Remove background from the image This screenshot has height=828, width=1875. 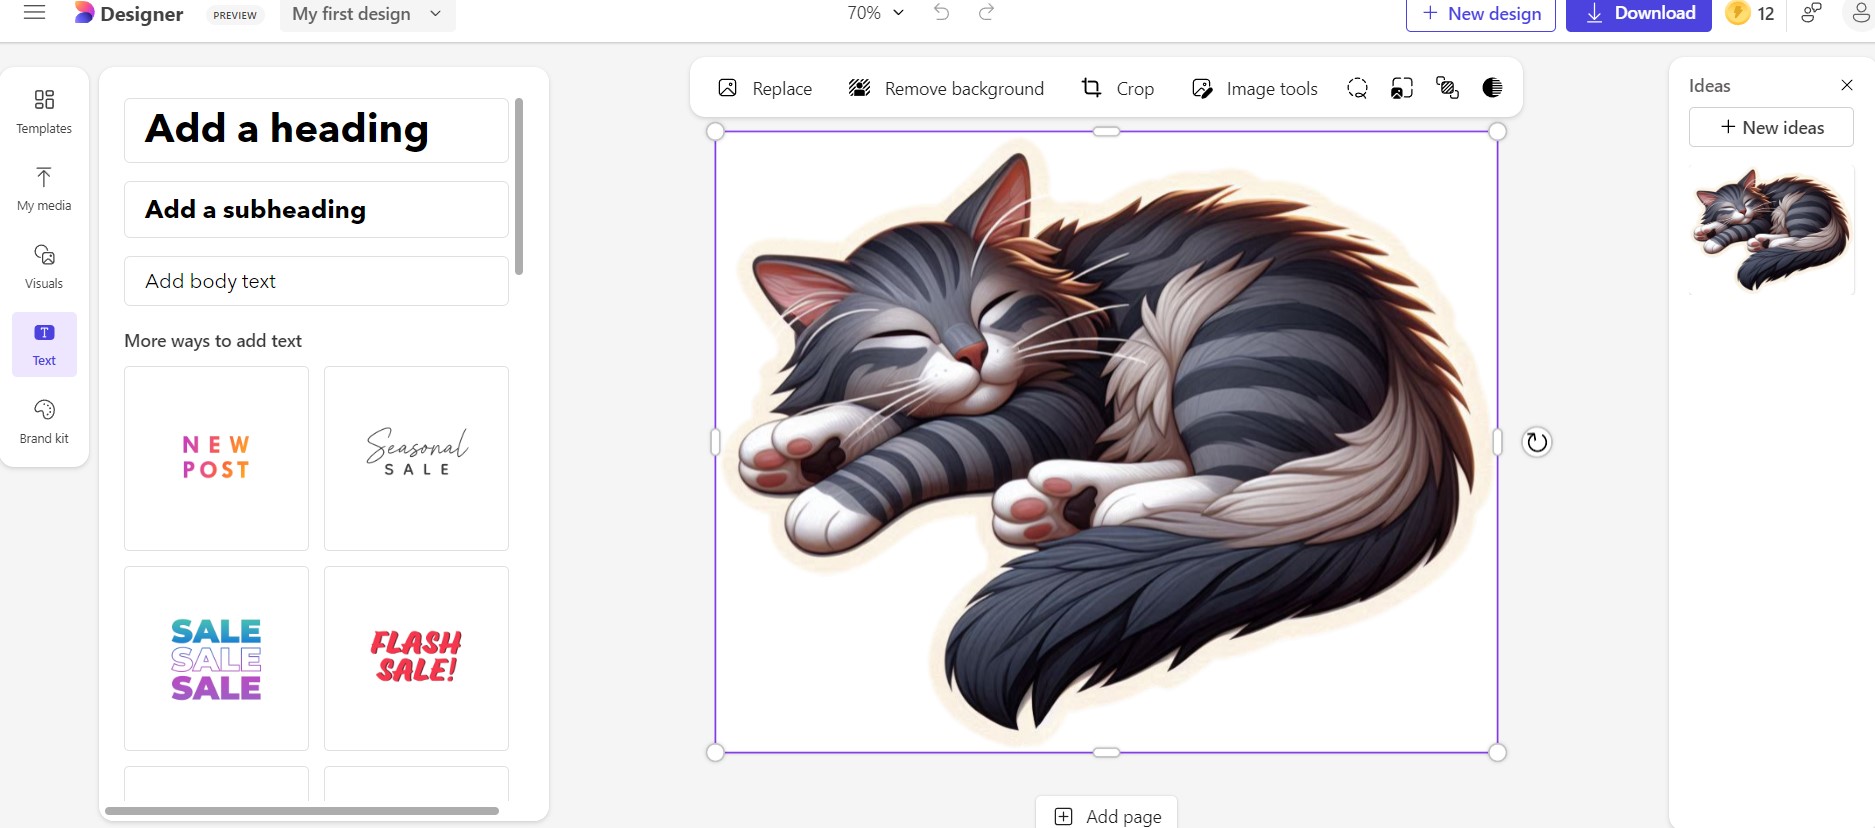click(x=946, y=88)
